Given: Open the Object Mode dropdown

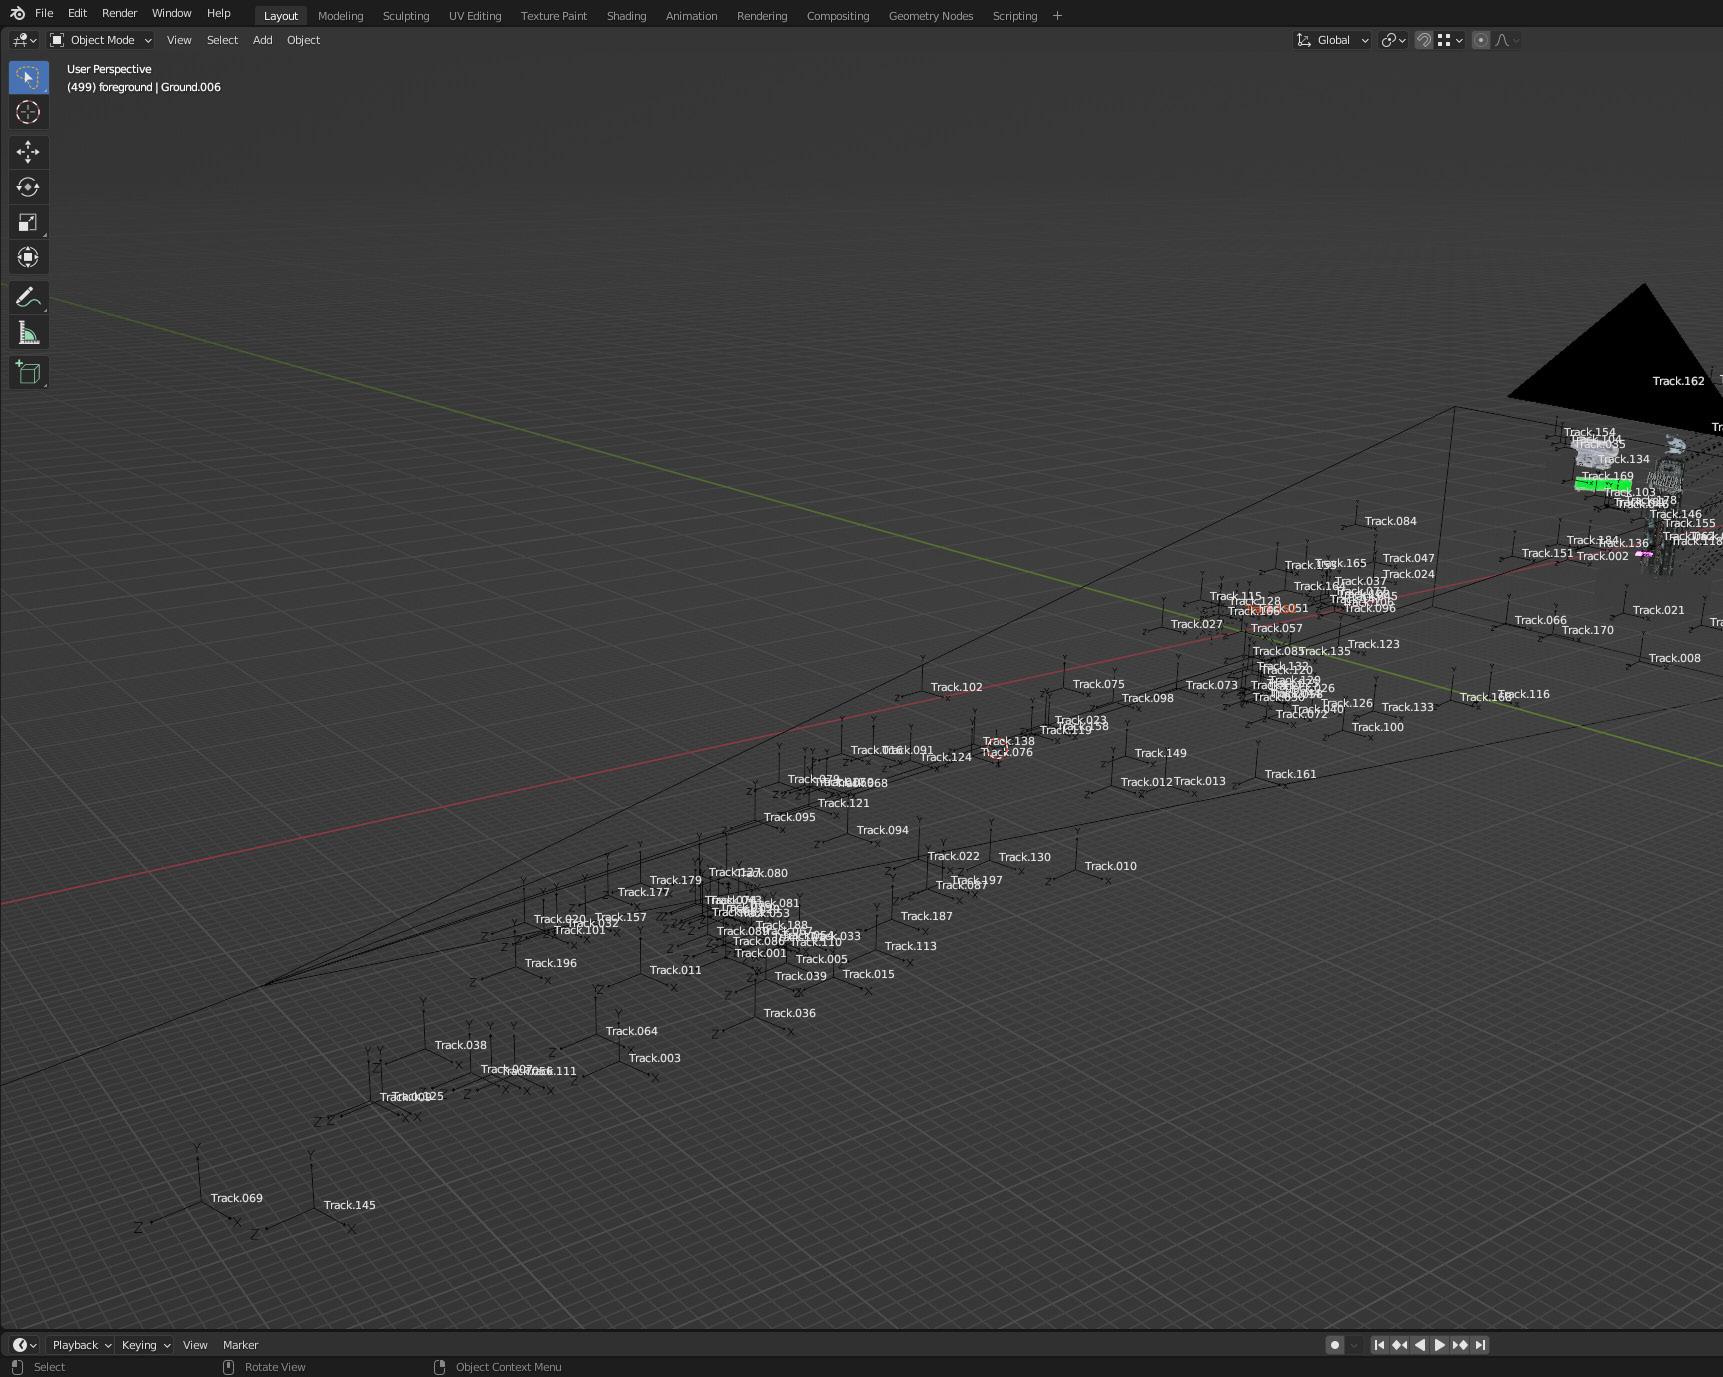Looking at the screenshot, I should click(x=101, y=40).
